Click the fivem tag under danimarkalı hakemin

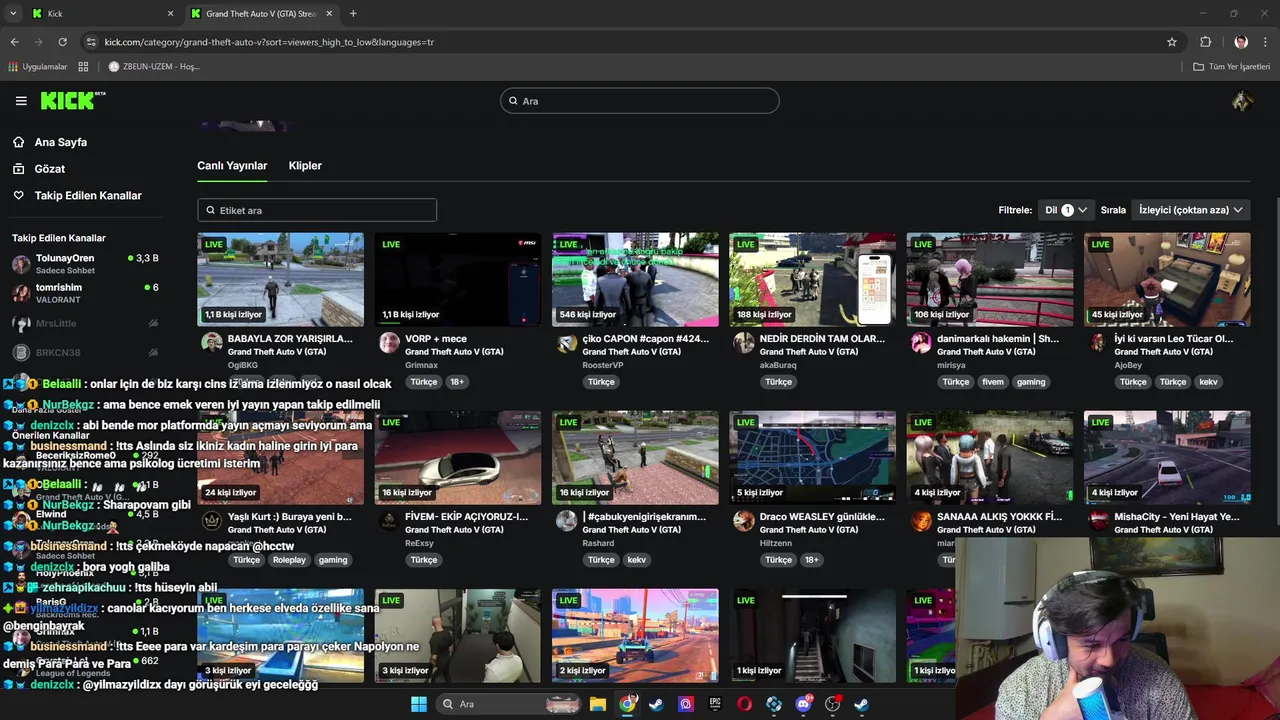pyautogui.click(x=993, y=382)
